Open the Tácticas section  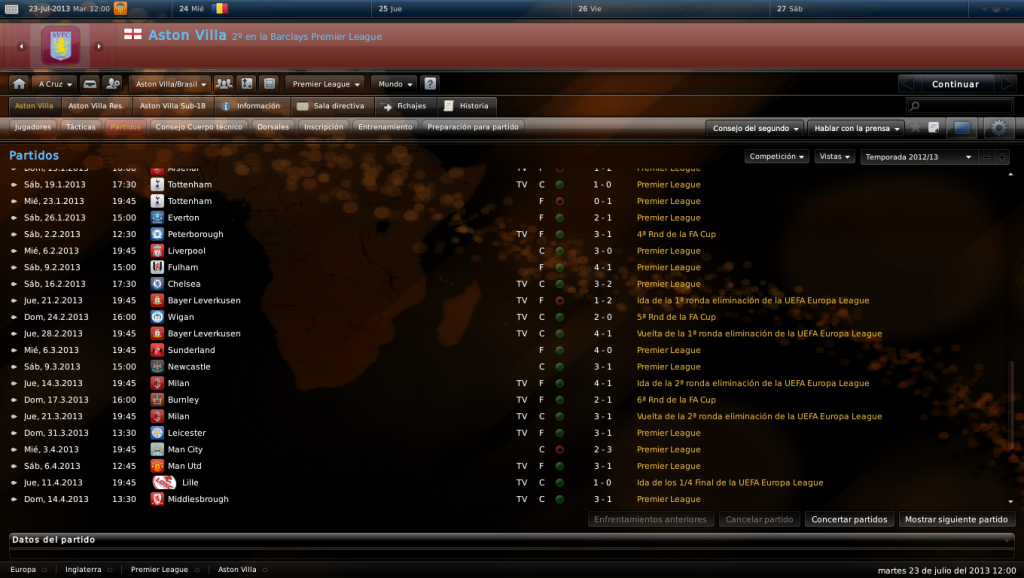(x=80, y=127)
